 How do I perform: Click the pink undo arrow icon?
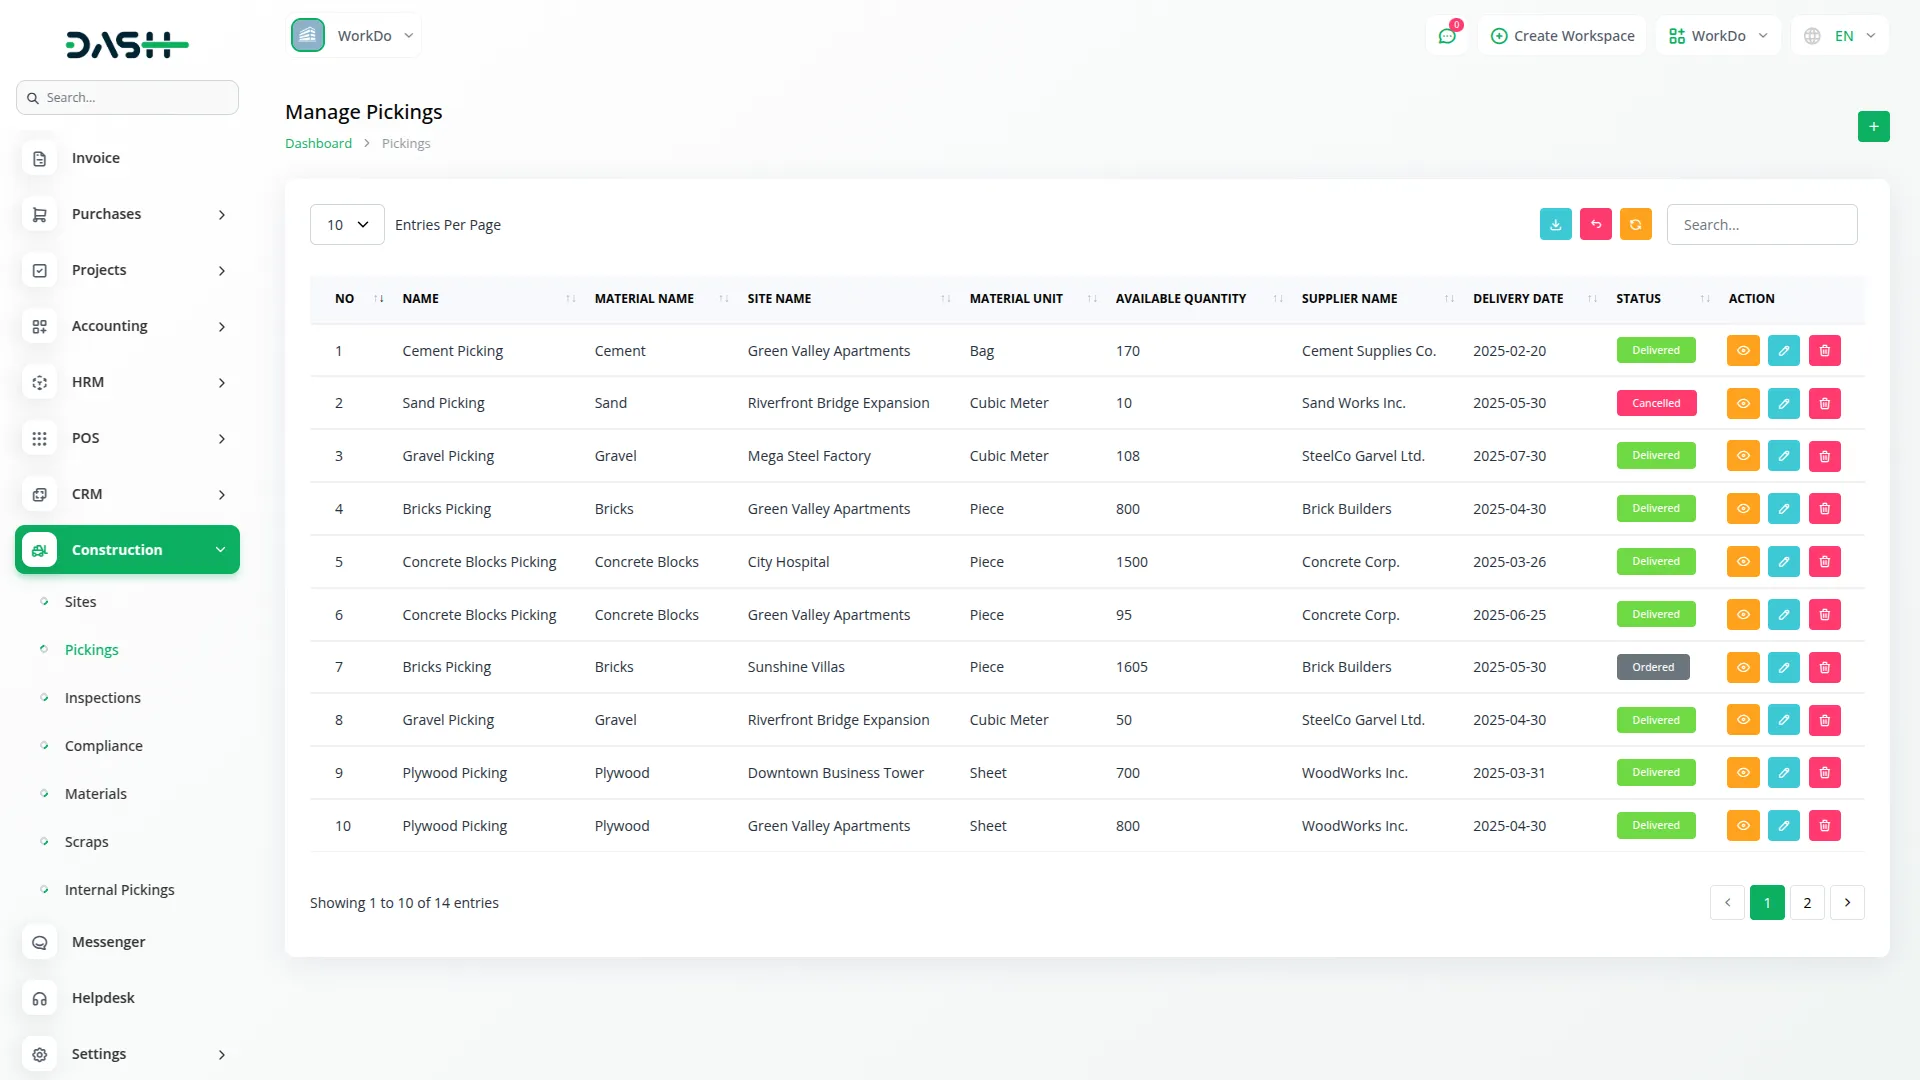point(1595,225)
